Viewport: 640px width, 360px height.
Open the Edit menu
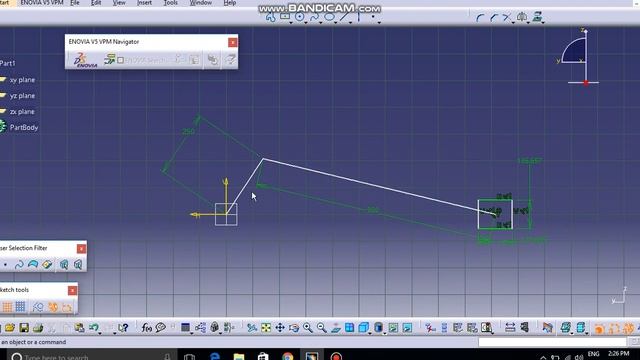96,3
